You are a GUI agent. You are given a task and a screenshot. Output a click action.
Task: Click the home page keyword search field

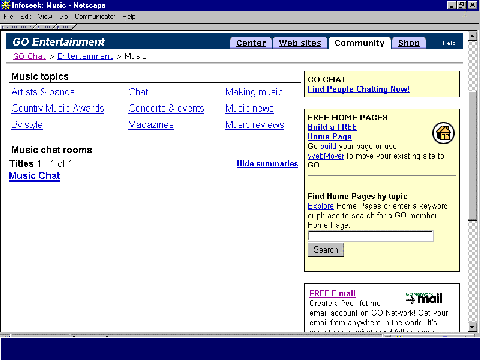(x=371, y=236)
